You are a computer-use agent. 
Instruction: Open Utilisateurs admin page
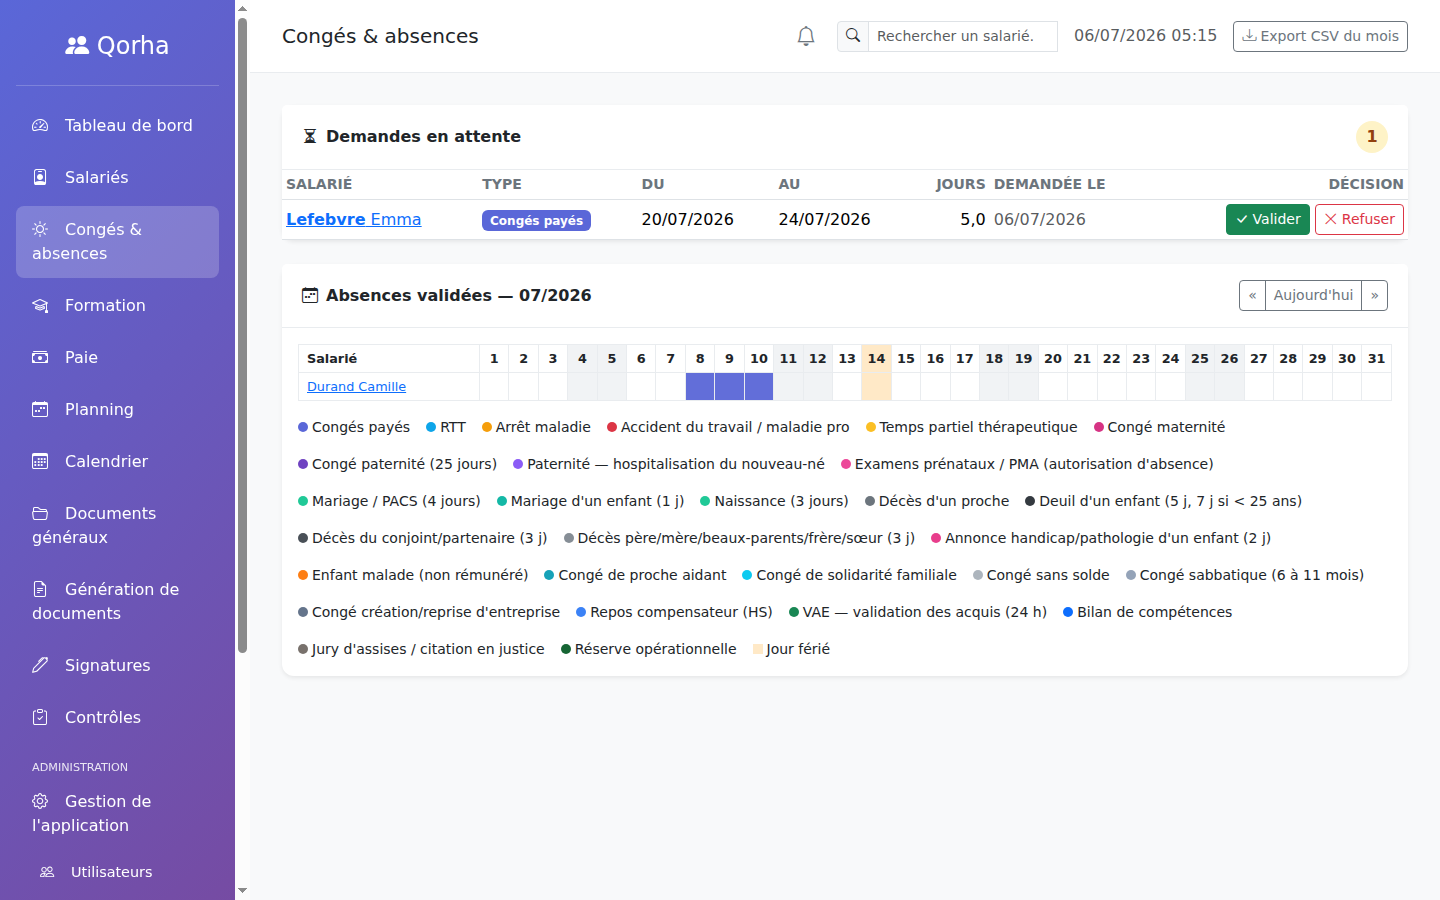click(x=117, y=872)
